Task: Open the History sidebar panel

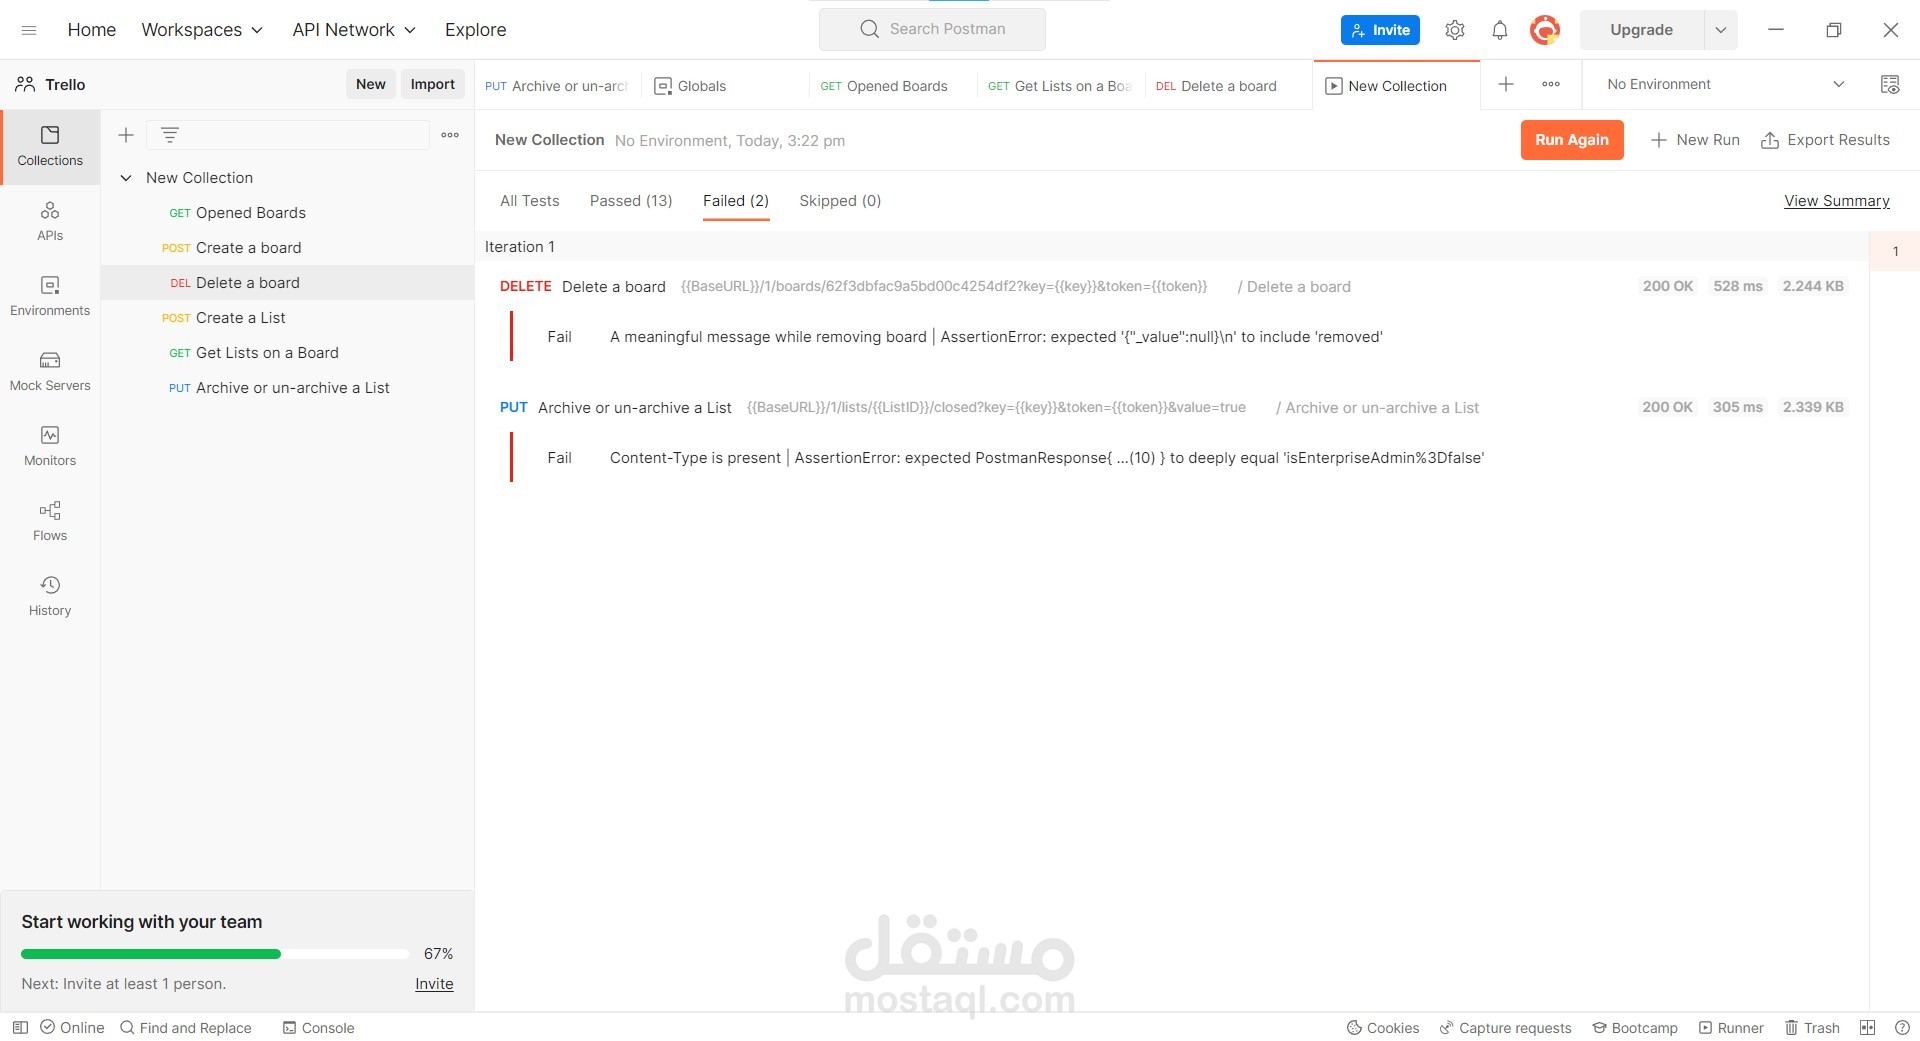Action: click(50, 597)
